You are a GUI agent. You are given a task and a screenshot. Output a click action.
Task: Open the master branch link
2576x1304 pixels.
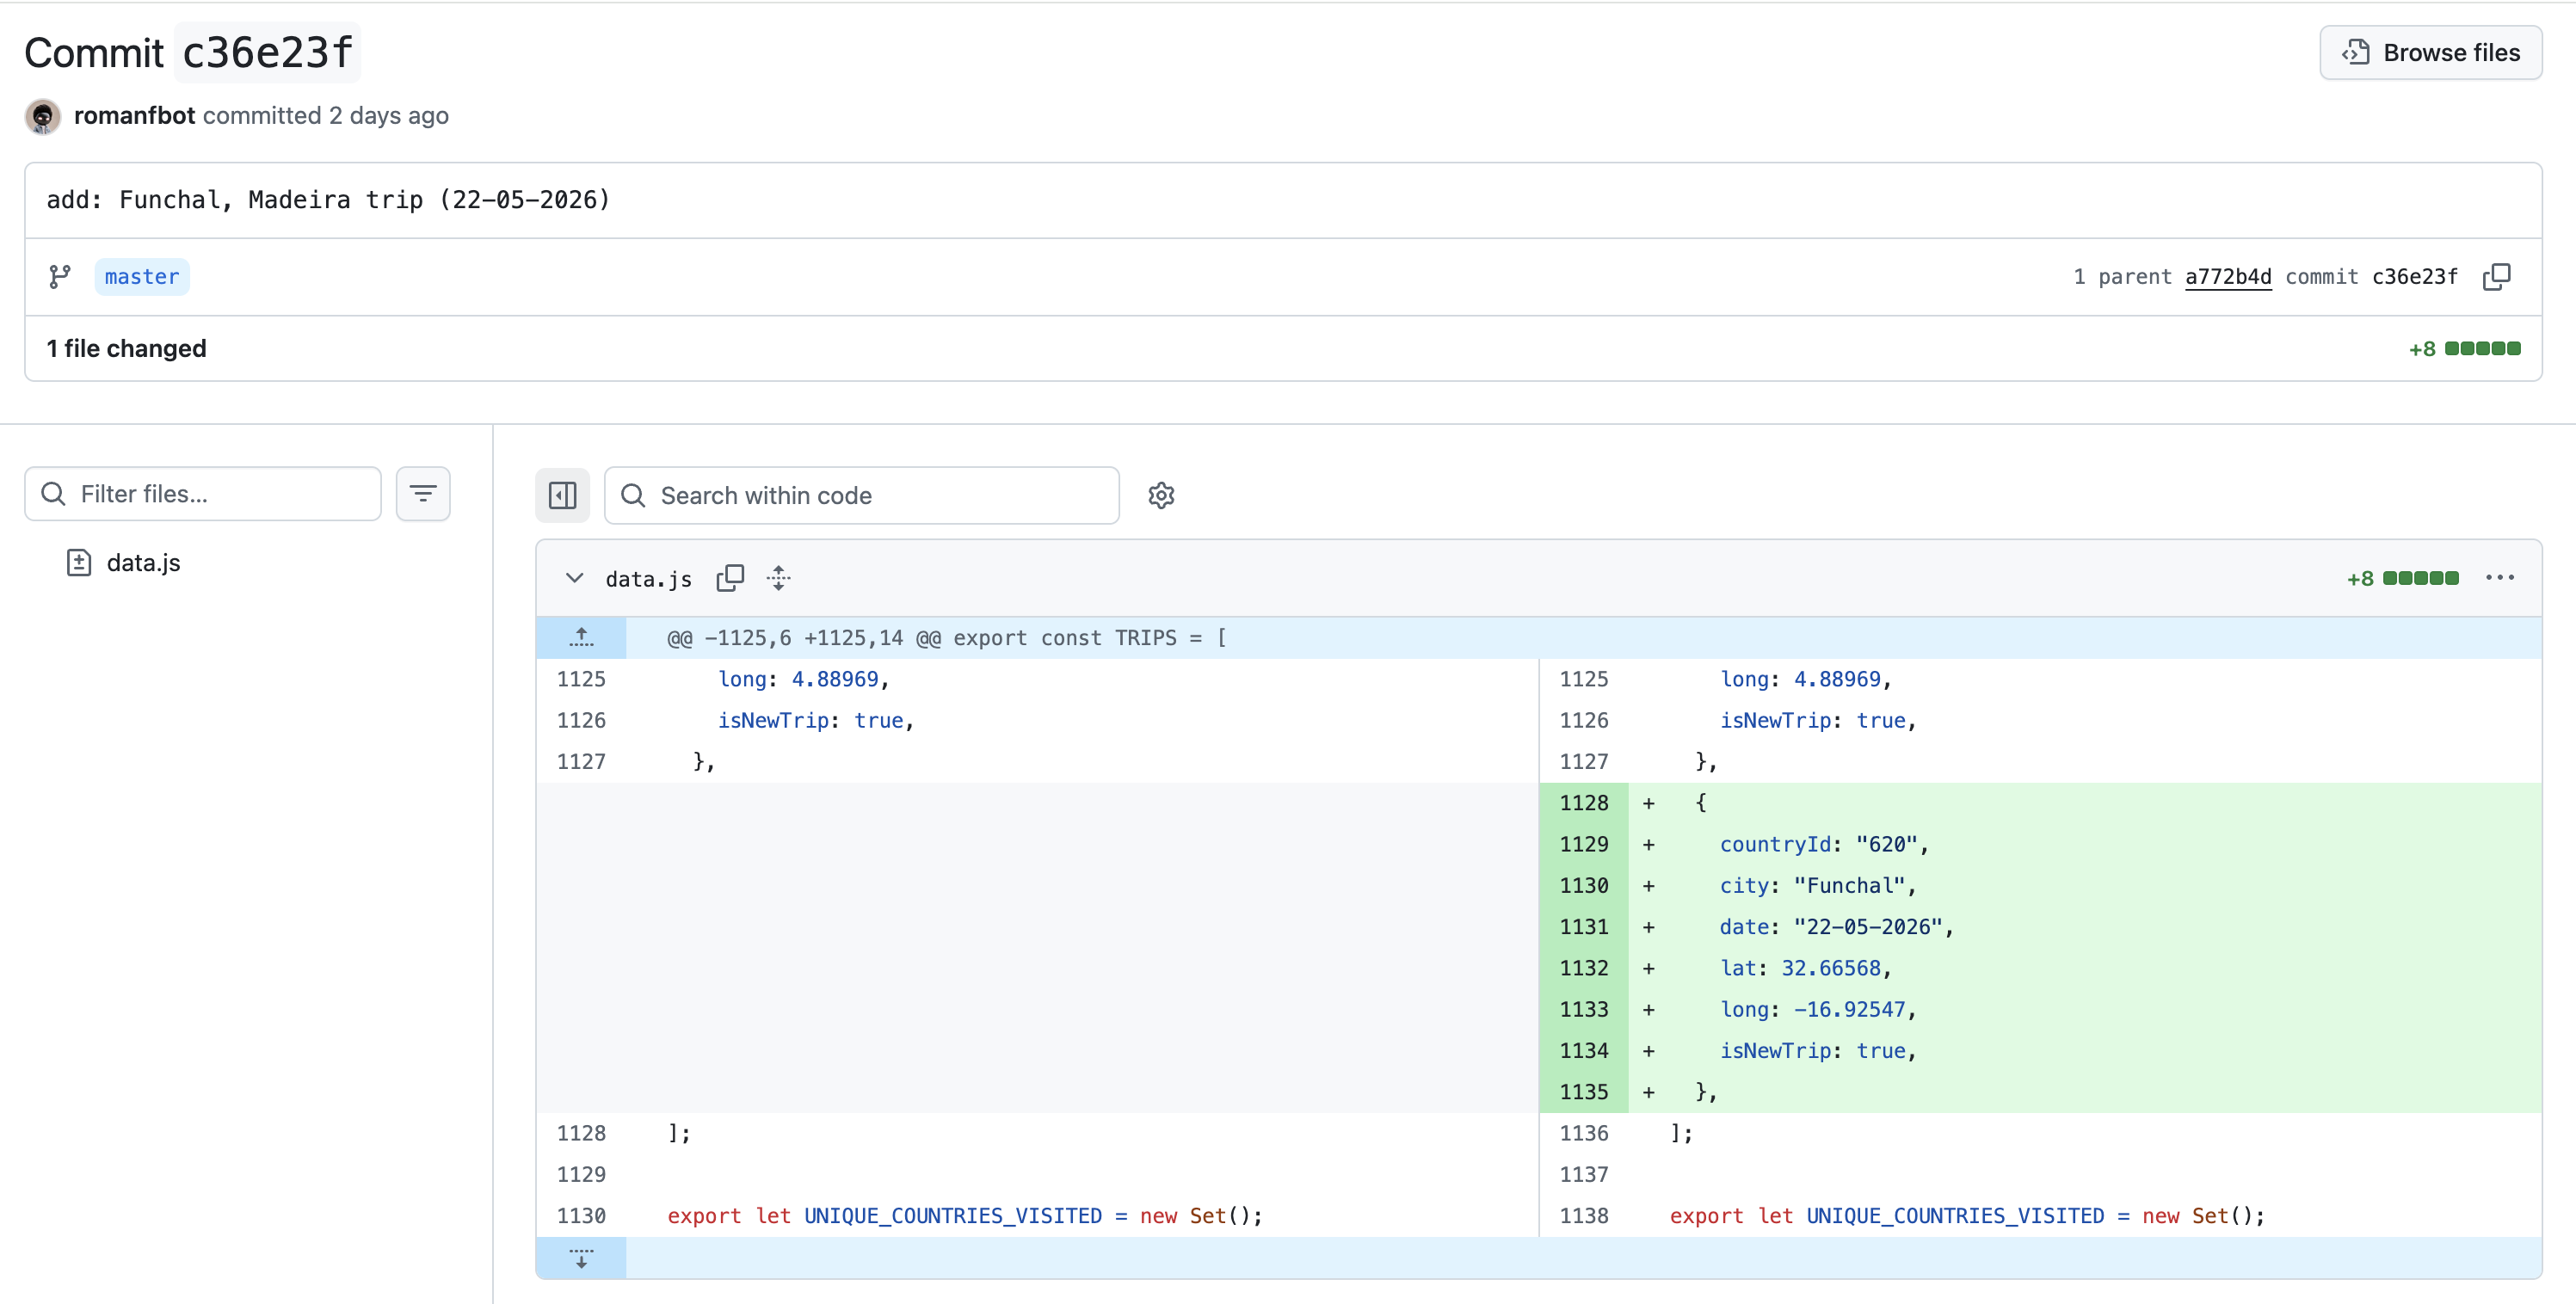(x=142, y=277)
